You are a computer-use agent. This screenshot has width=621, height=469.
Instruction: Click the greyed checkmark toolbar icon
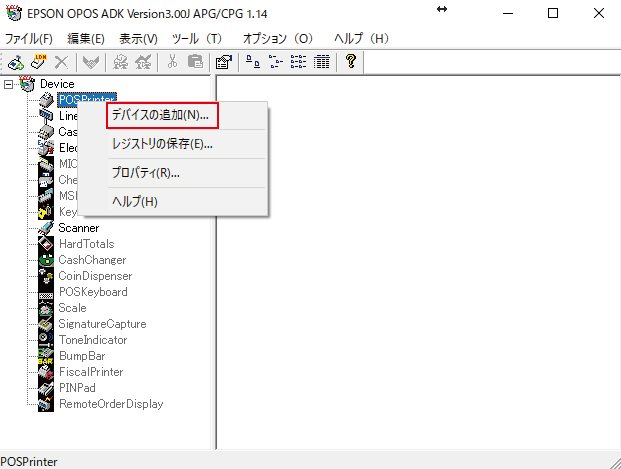pyautogui.click(x=91, y=62)
